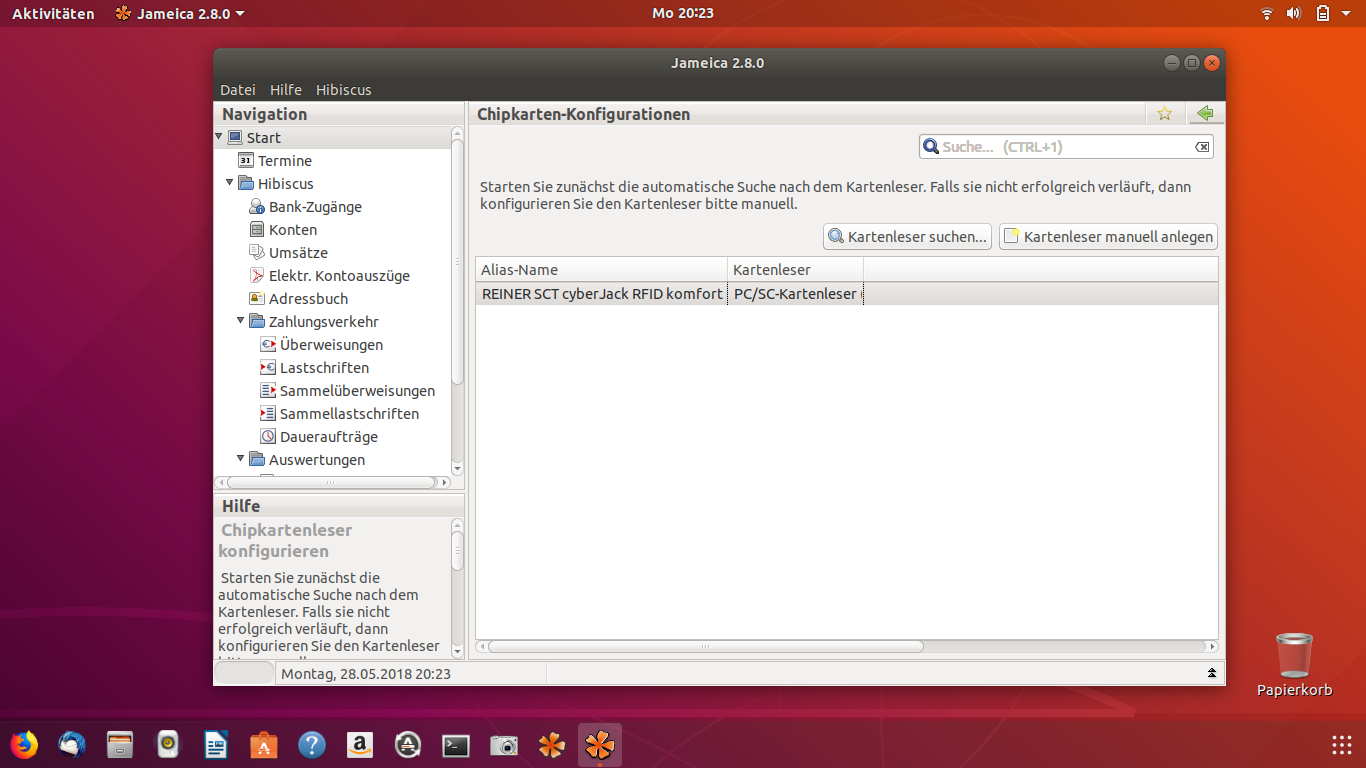Open Termine calendar item

click(x=274, y=160)
